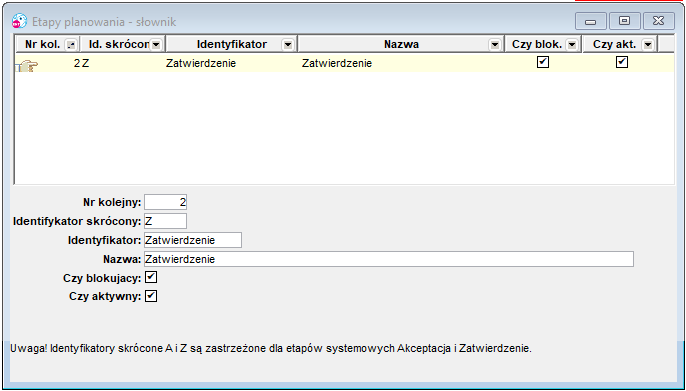This screenshot has width=686, height=391.
Task: Focus the Nazwa text field
Action: coord(388,259)
